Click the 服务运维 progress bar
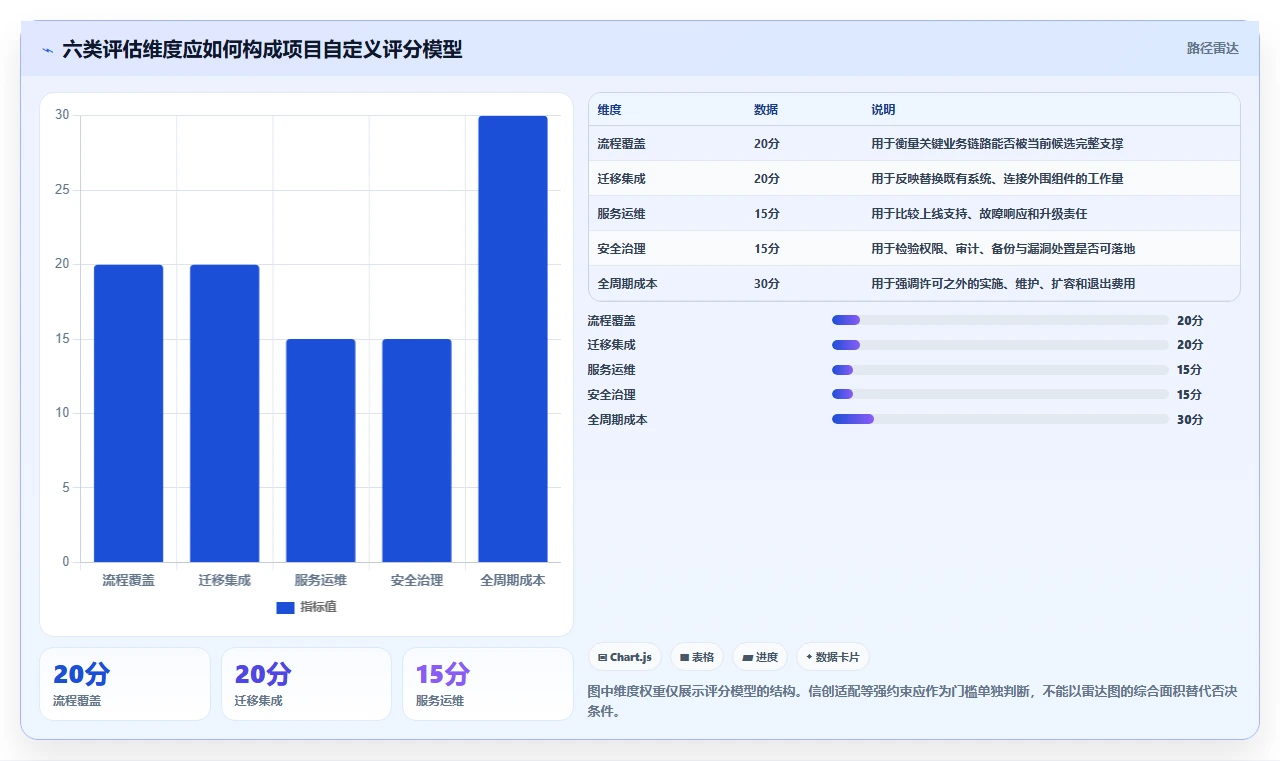1280x761 pixels. click(x=1000, y=370)
